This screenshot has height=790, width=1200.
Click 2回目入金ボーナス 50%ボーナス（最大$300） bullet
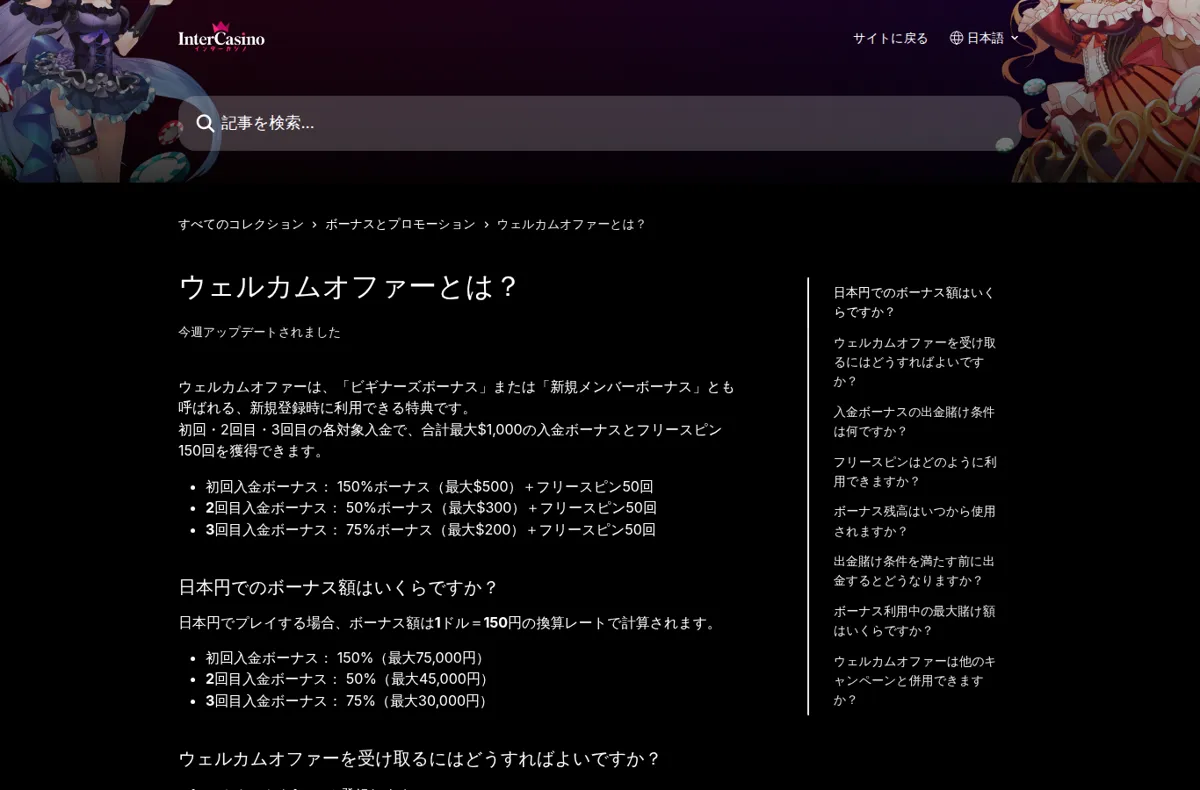pyautogui.click(x=431, y=508)
